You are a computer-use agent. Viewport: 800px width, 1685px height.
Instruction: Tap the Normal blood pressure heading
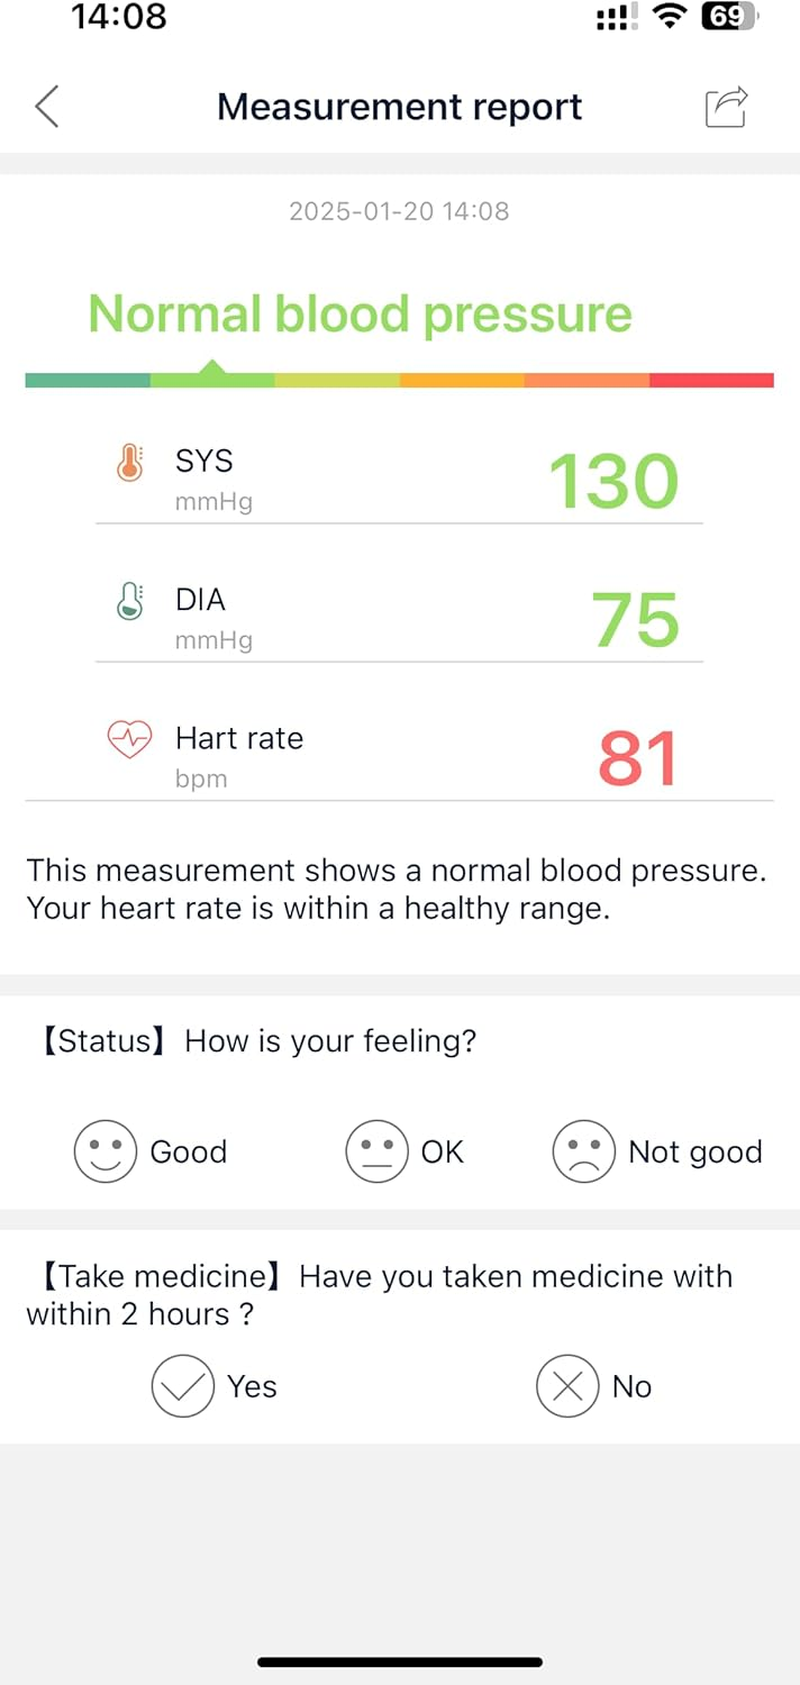(360, 313)
